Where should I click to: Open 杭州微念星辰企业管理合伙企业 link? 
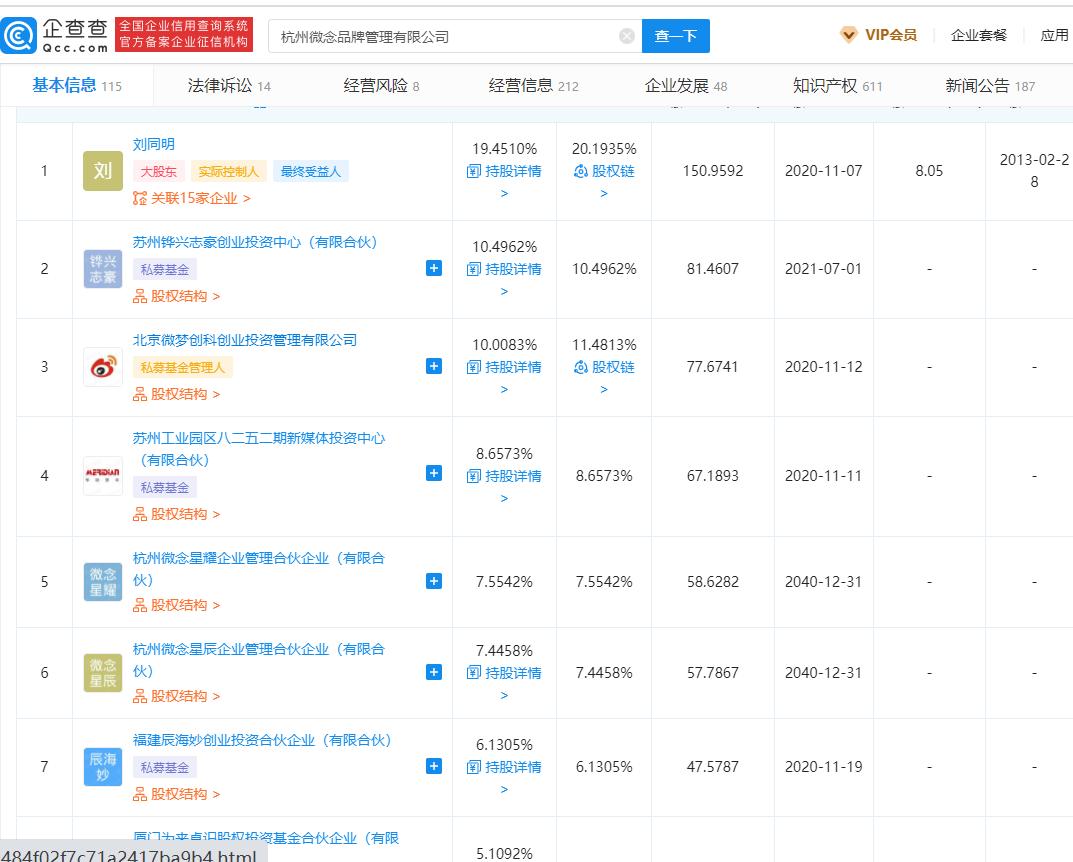coord(259,659)
